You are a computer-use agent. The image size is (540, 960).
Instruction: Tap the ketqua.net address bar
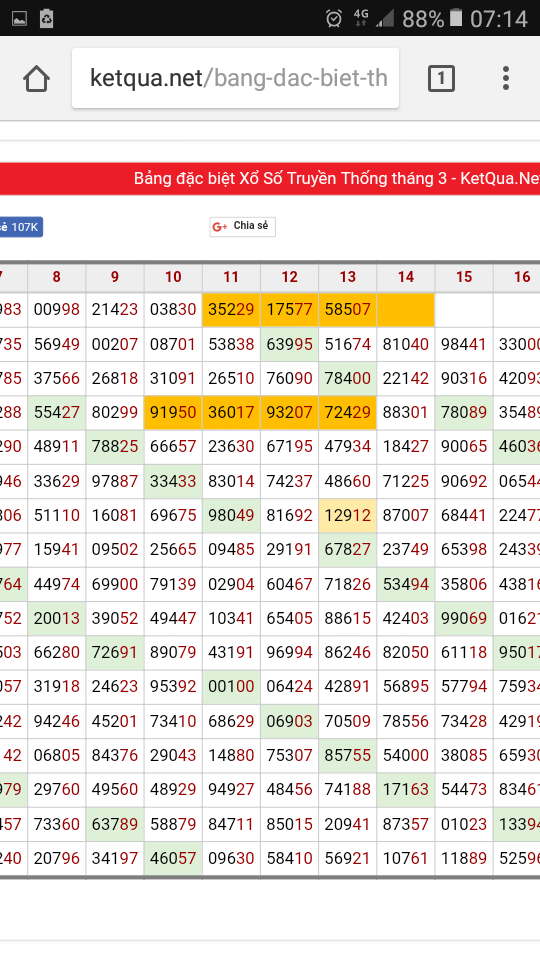(x=235, y=78)
